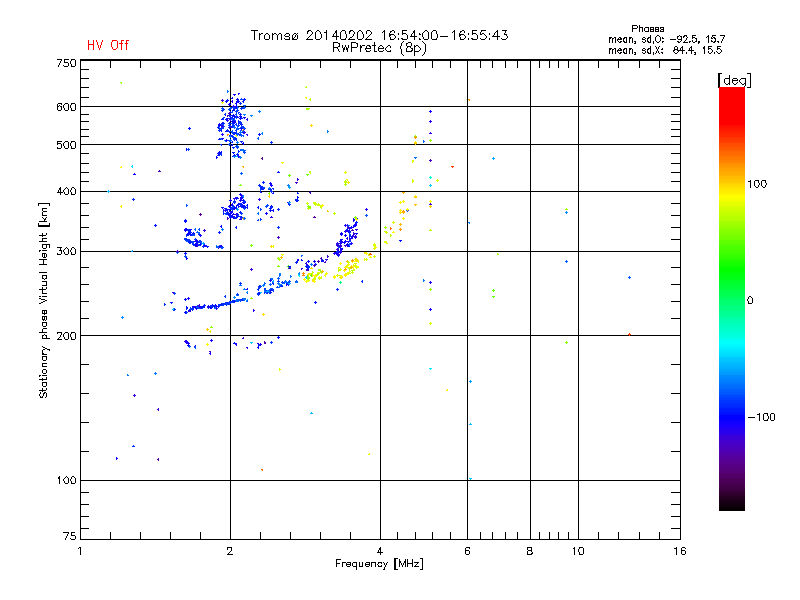
Task: Click the '2' frequency axis label
Action: [x=230, y=551]
